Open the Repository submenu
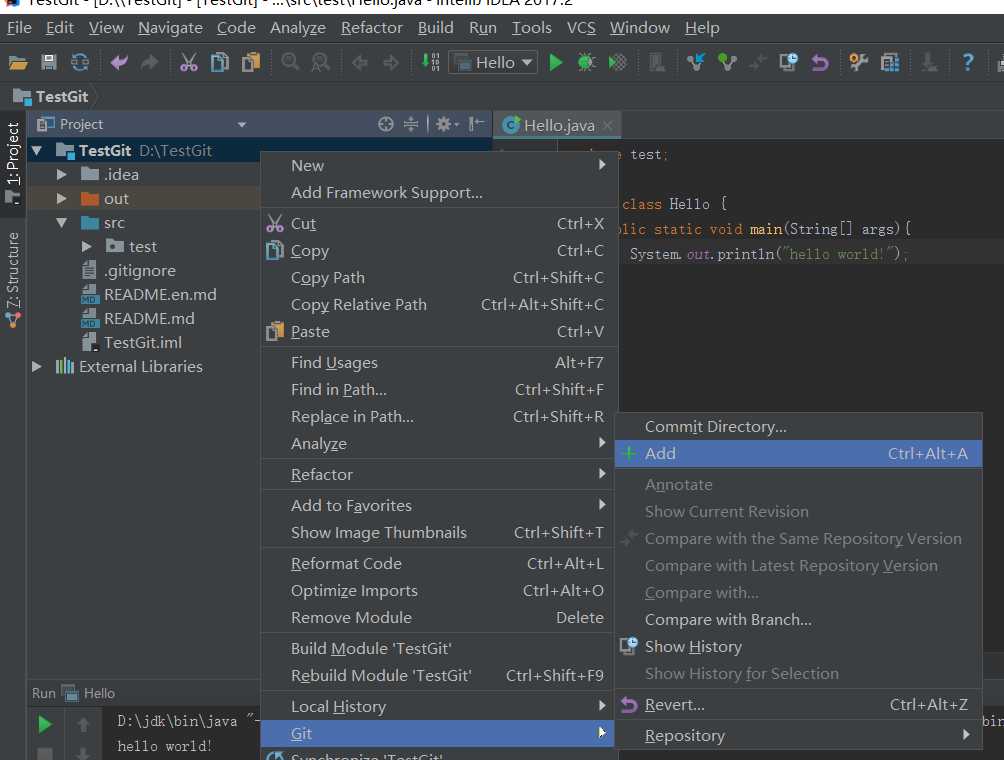The image size is (1004, 760). 798,736
